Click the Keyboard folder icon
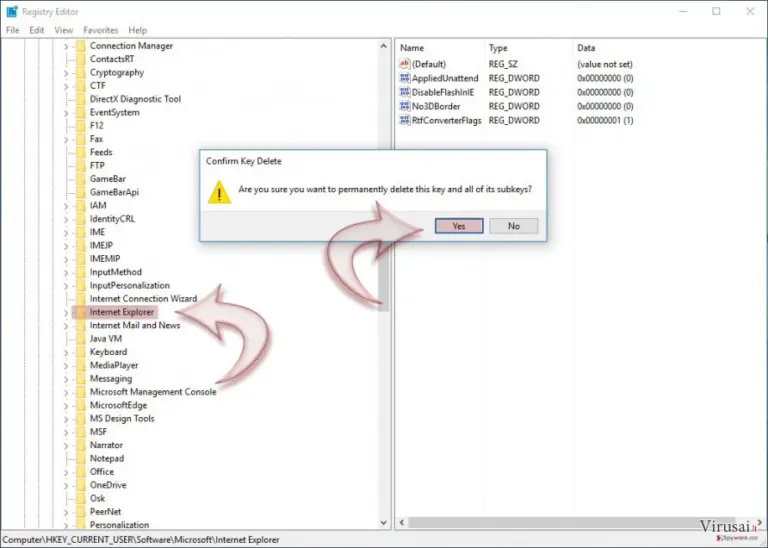Viewport: 768px width, 548px height. (x=80, y=352)
